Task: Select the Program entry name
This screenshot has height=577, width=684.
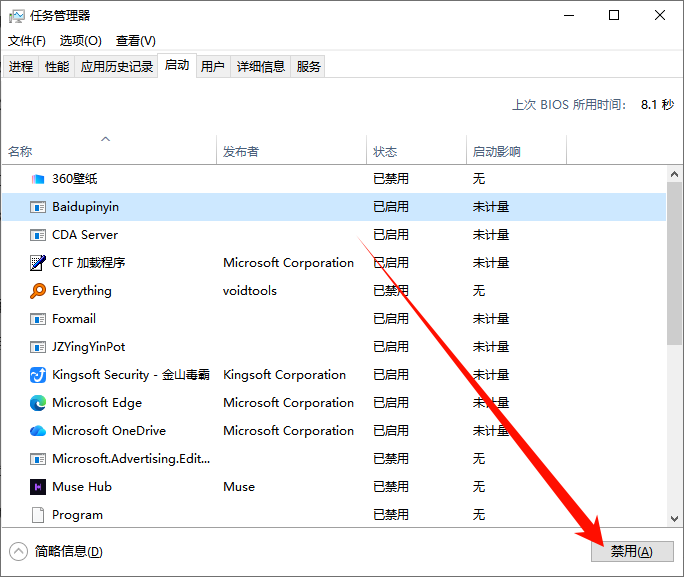Action: 78,515
